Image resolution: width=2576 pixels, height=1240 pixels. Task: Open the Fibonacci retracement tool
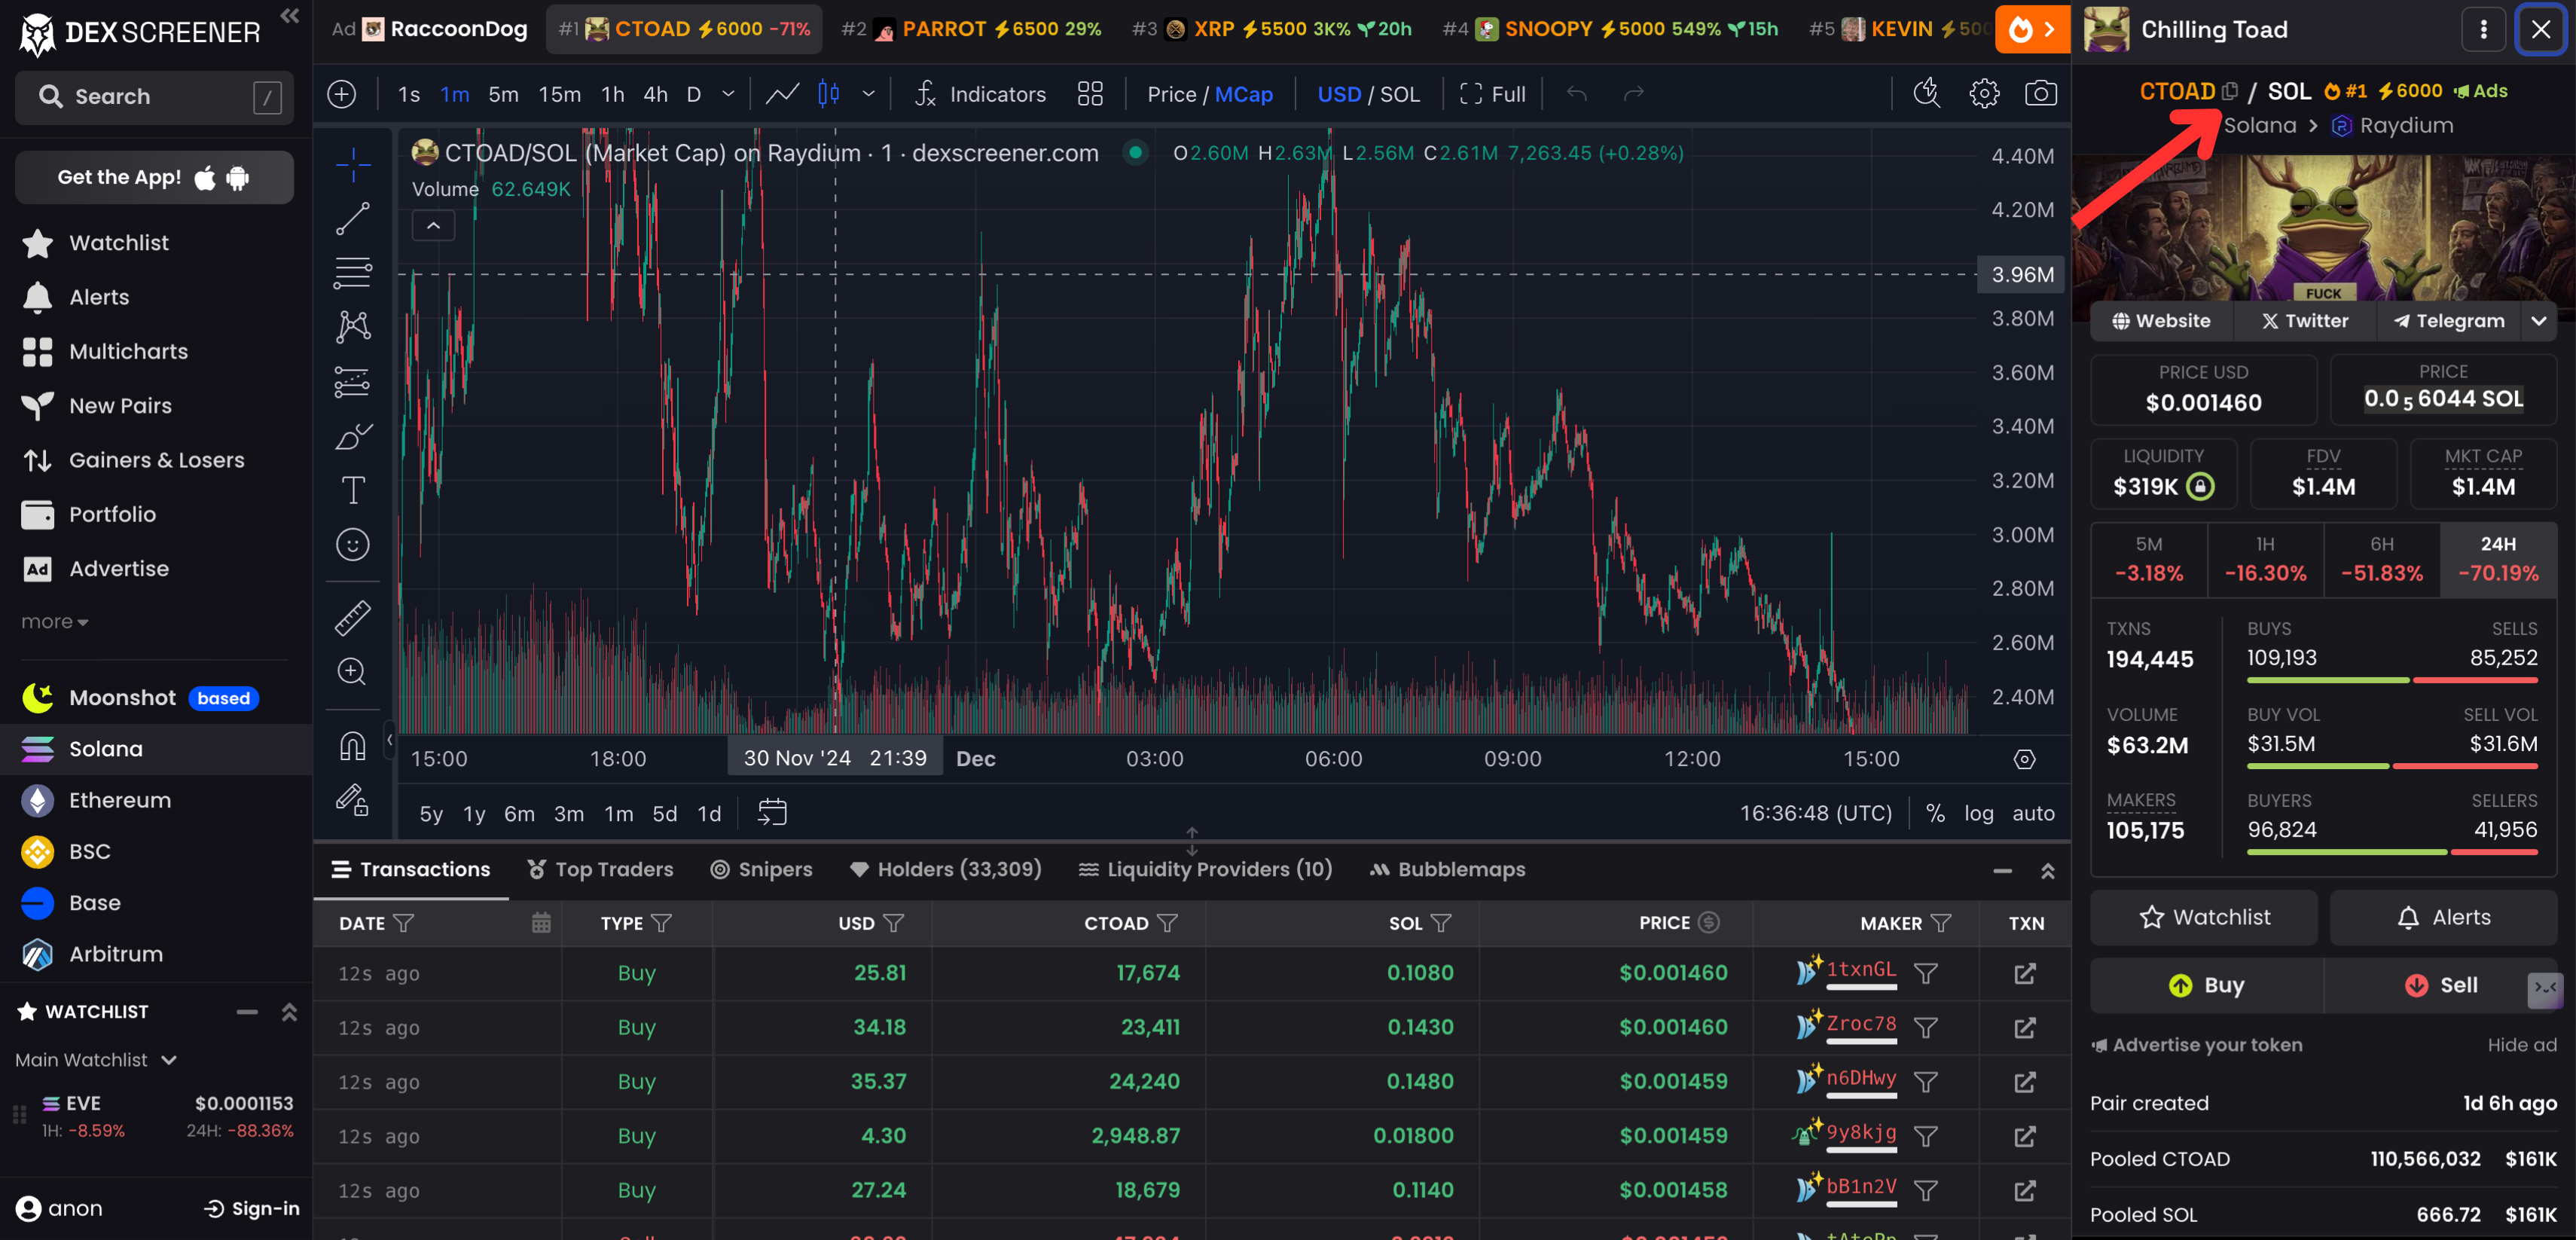click(x=352, y=272)
